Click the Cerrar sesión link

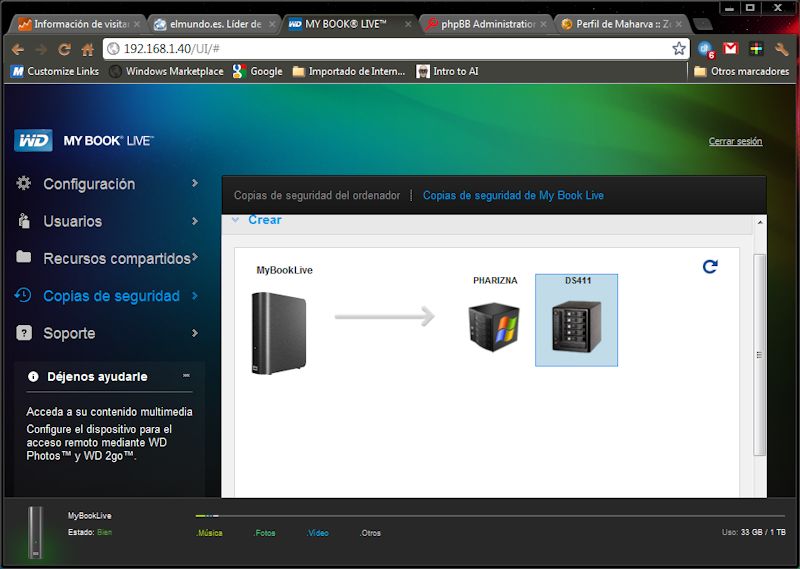pos(735,141)
